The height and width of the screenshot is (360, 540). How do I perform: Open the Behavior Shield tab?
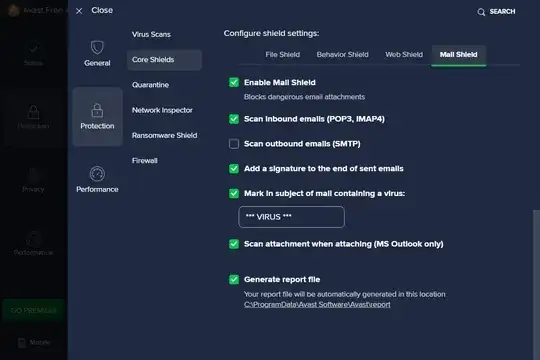(x=342, y=54)
